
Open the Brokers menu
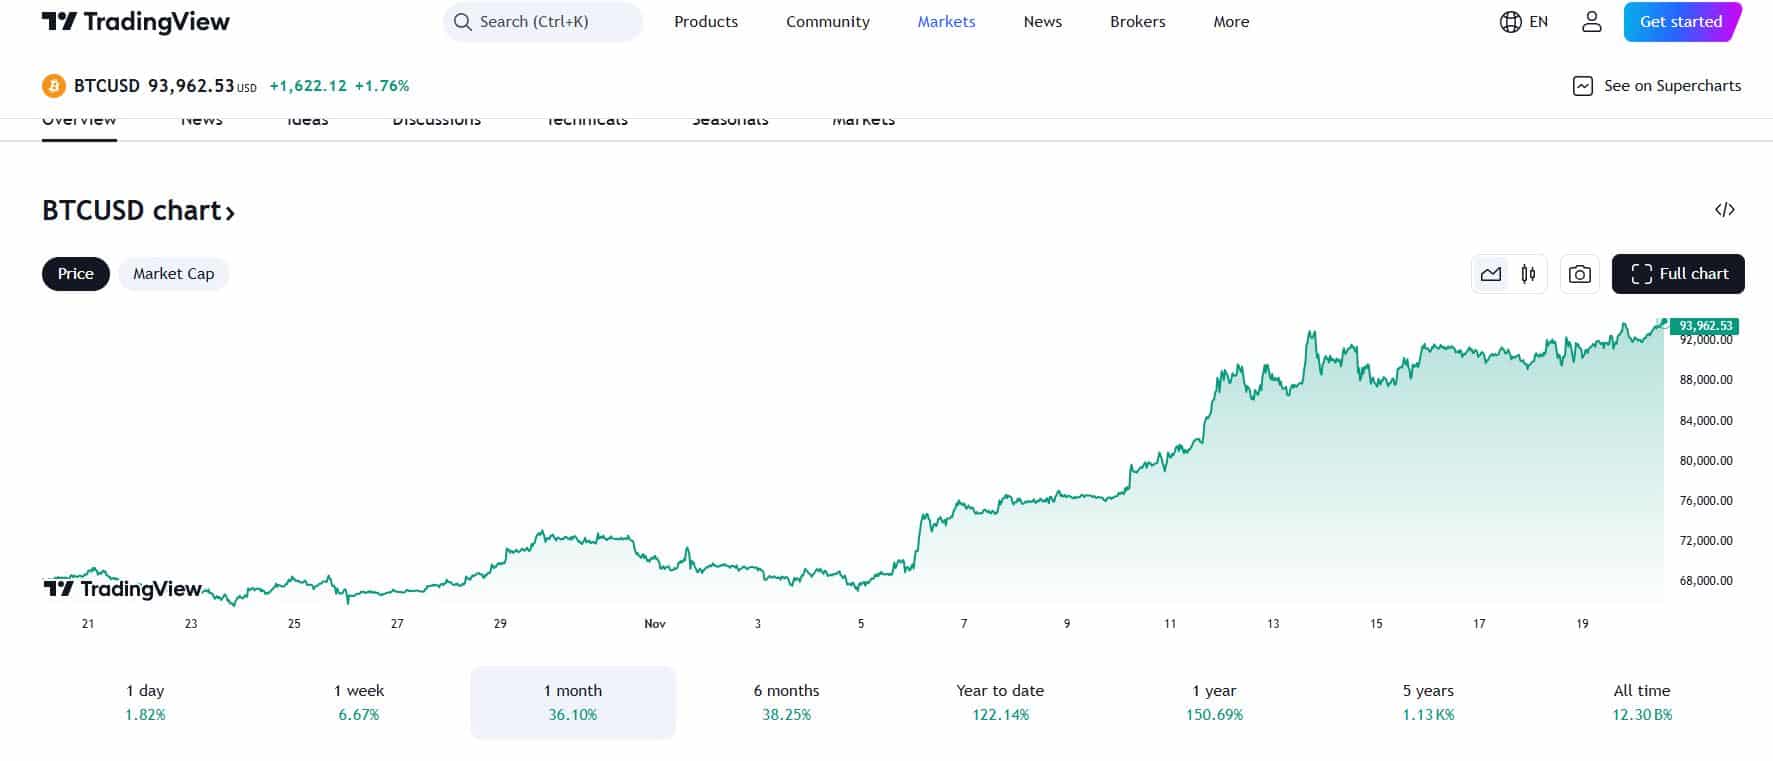1138,22
